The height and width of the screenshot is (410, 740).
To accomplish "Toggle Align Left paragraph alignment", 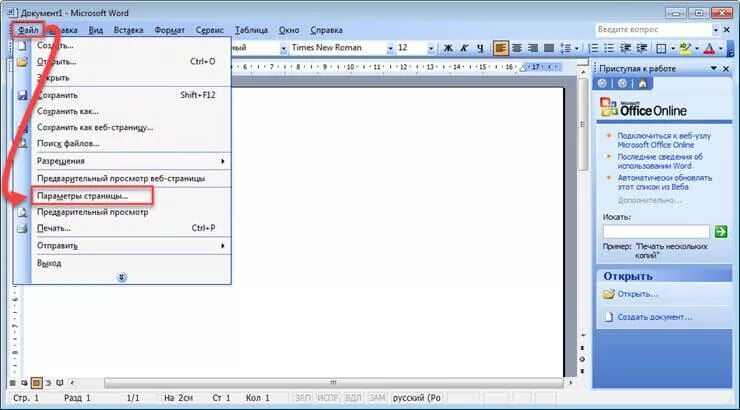I will [501, 48].
